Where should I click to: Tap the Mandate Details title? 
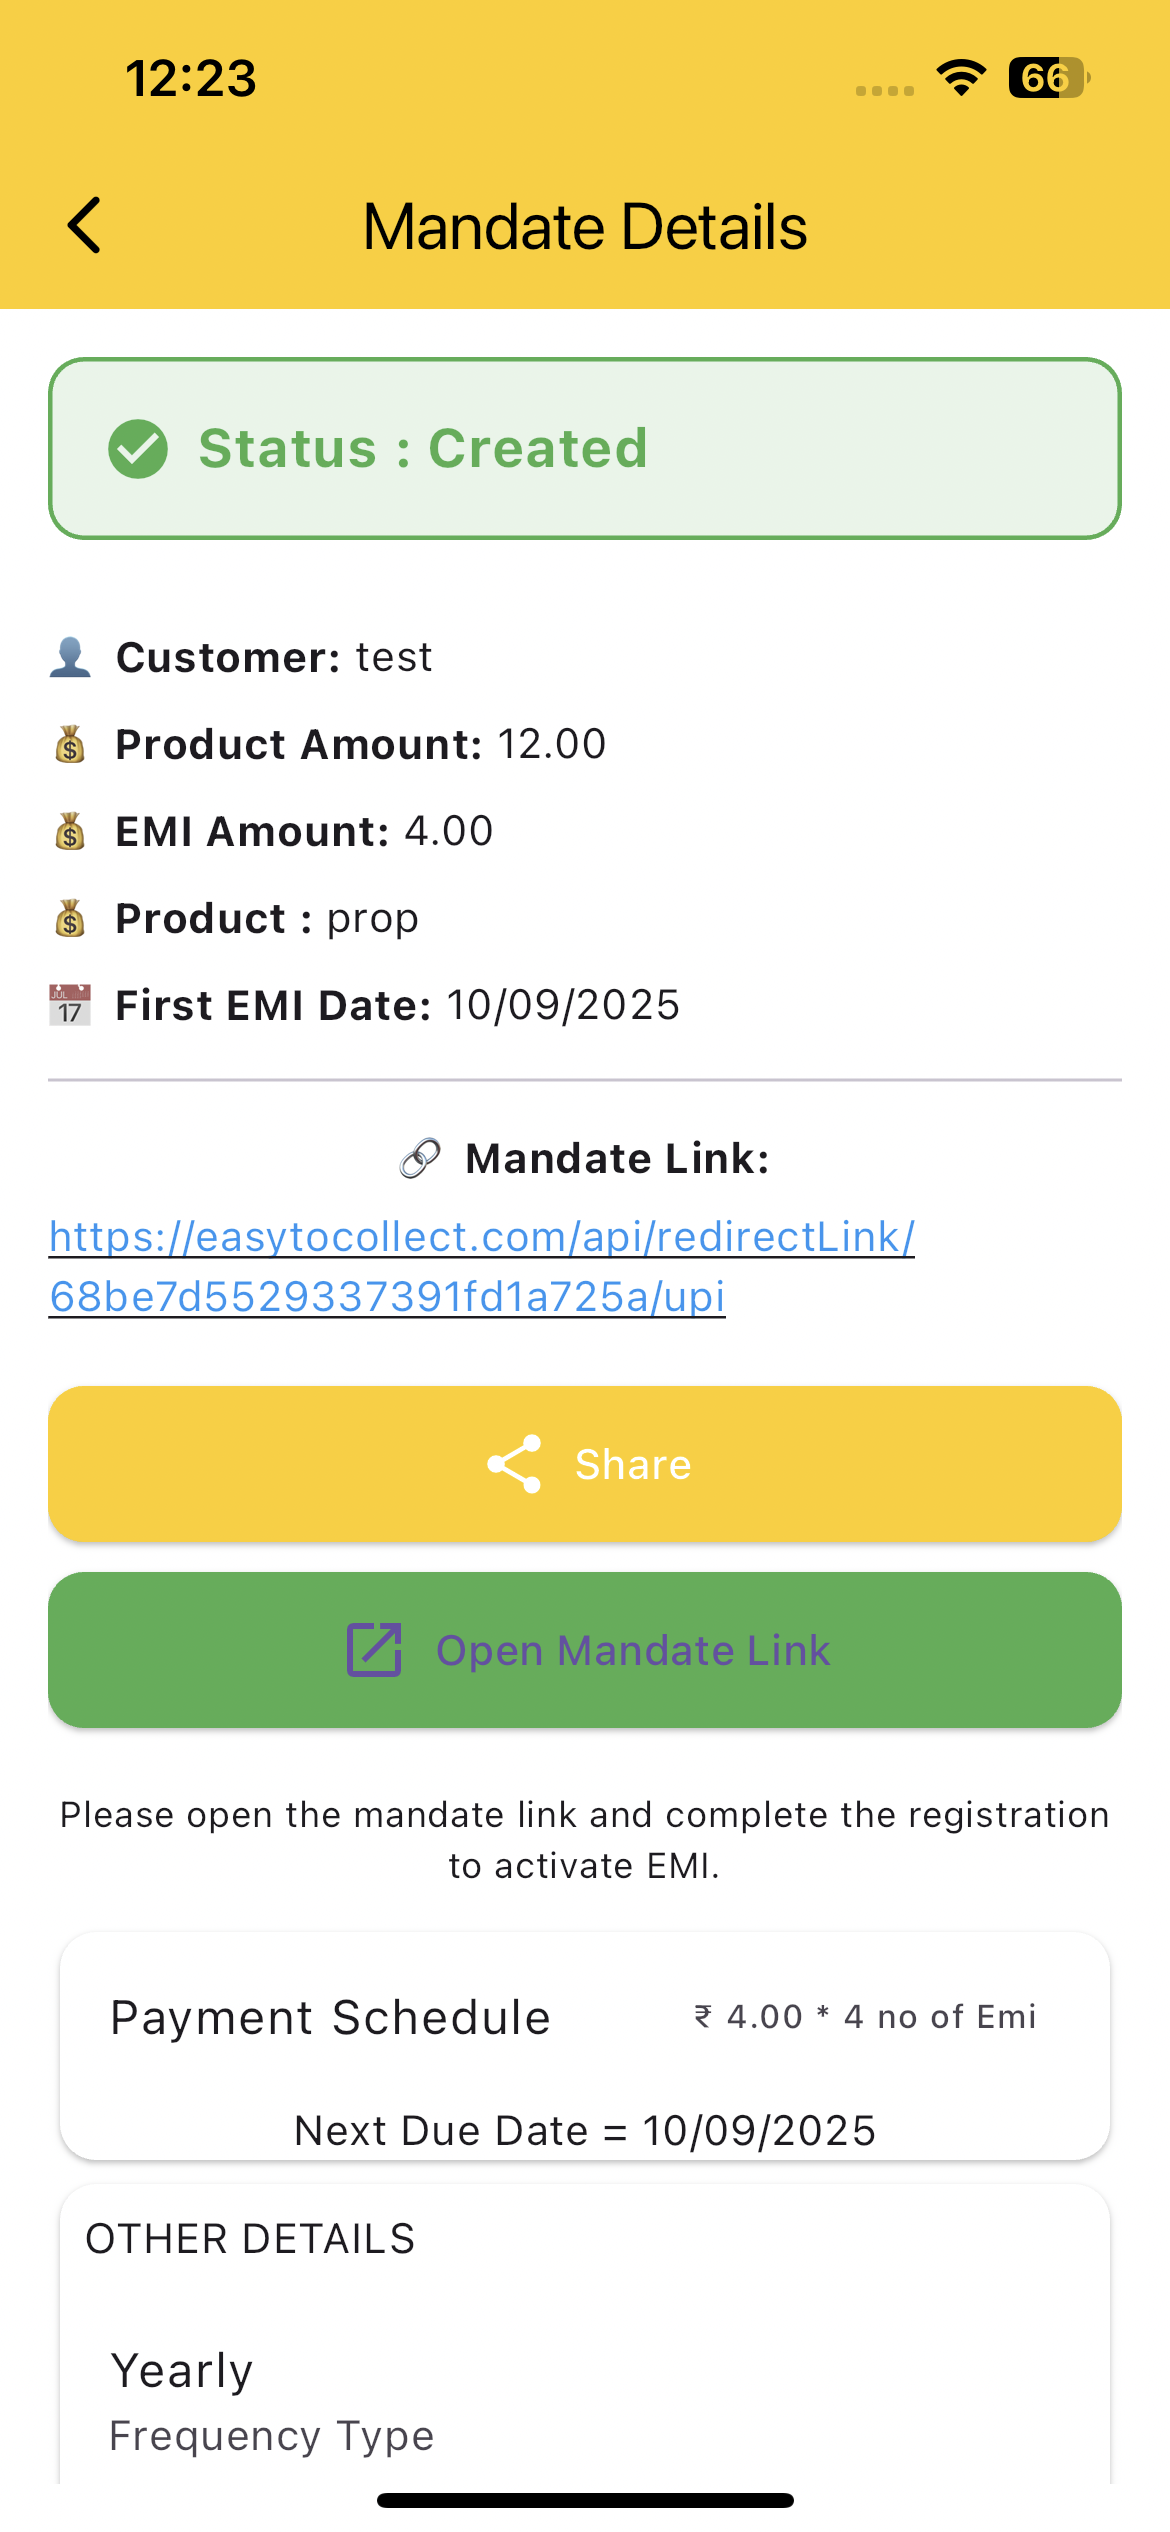(585, 227)
